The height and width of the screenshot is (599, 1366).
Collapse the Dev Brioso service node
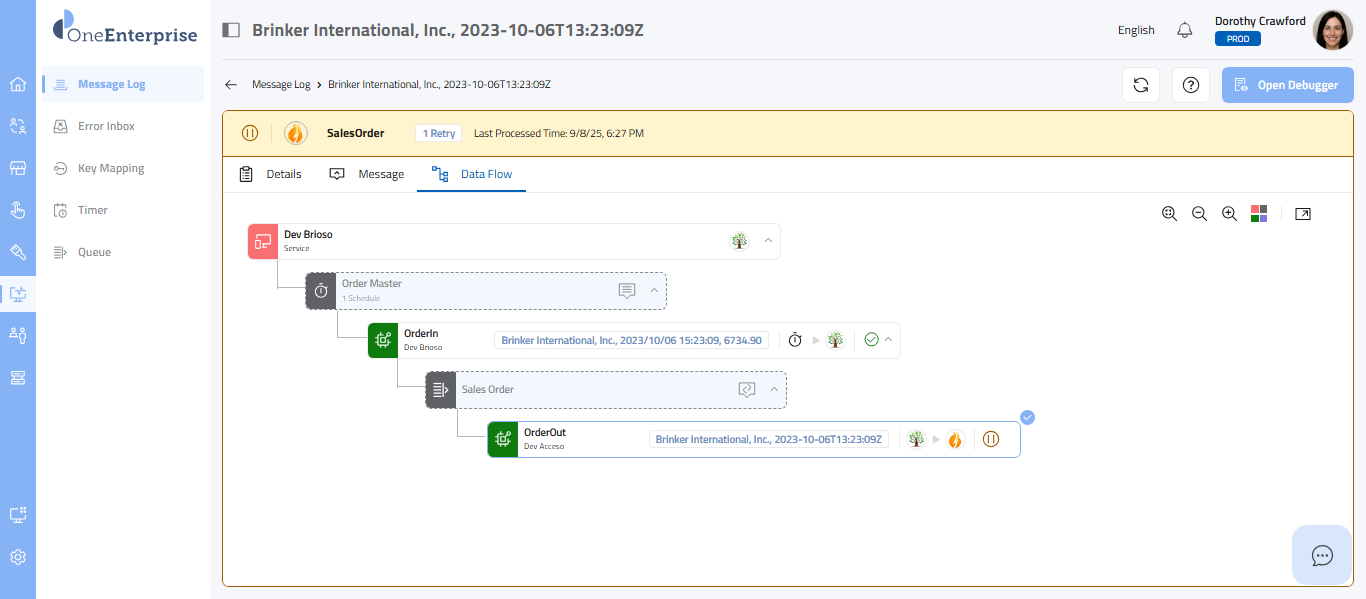(x=768, y=241)
